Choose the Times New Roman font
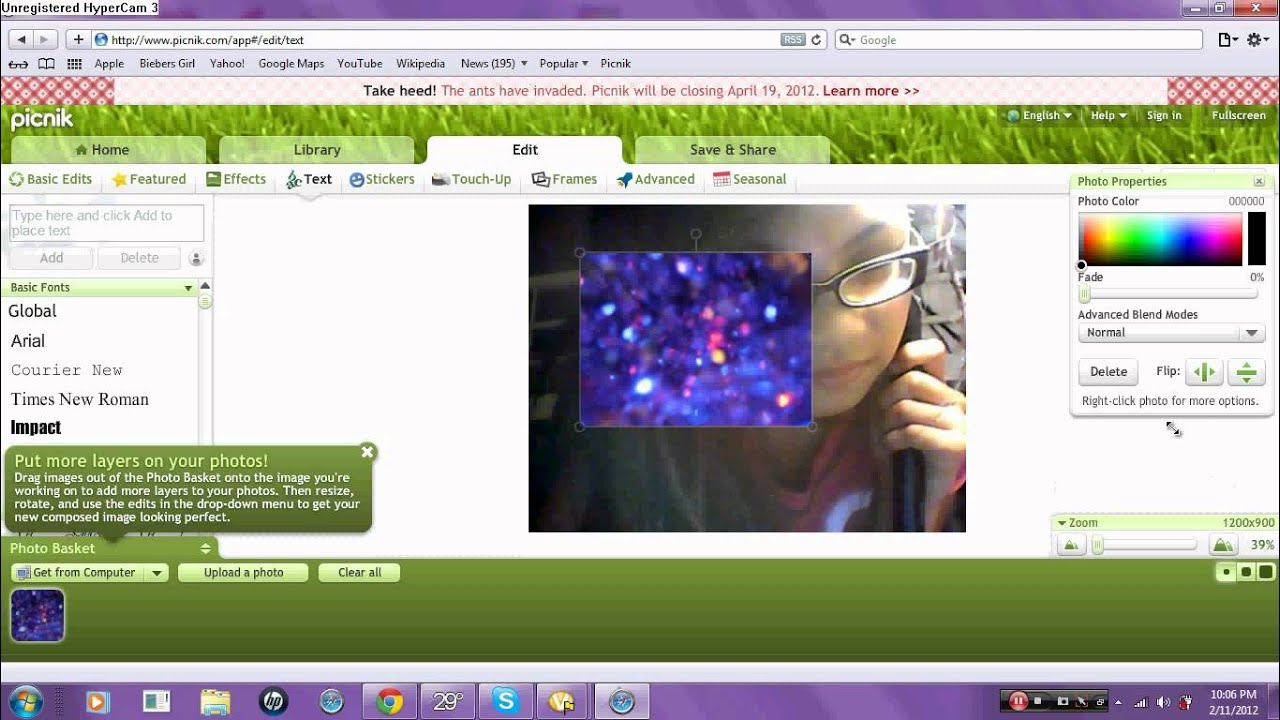Screen dimensions: 1280x720 tap(80, 399)
